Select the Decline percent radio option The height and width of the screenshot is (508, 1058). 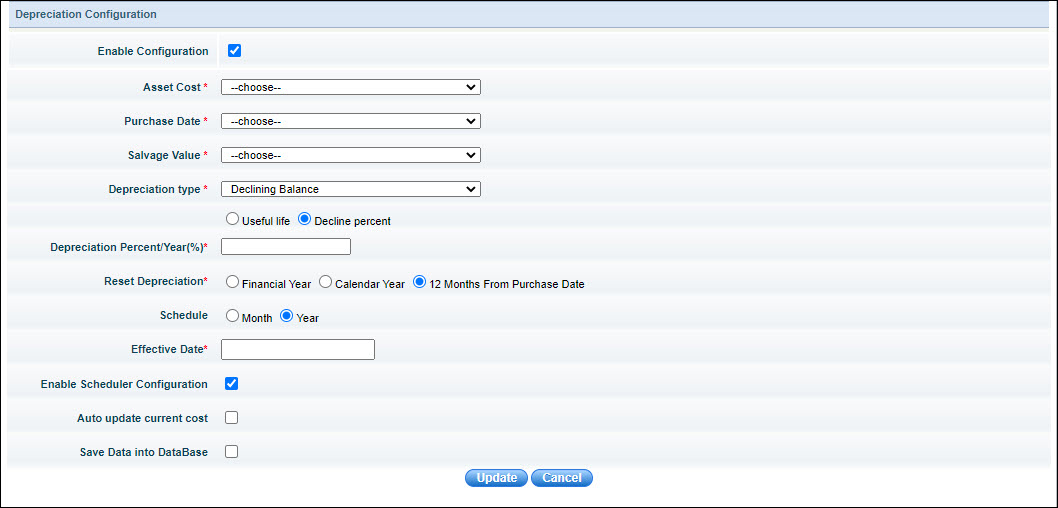(x=305, y=219)
